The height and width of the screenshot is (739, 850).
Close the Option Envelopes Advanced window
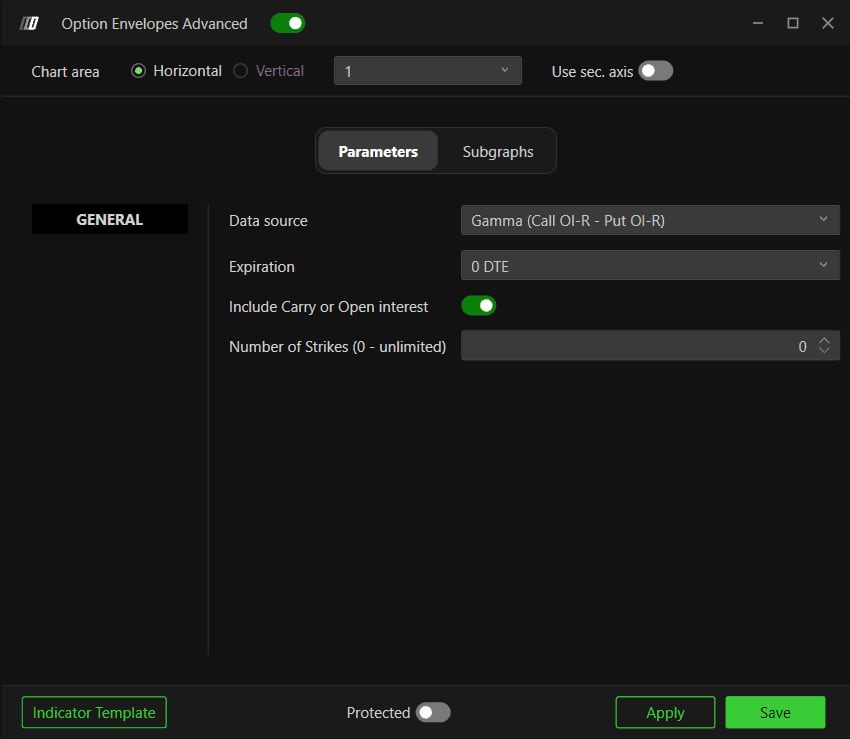[x=827, y=23]
